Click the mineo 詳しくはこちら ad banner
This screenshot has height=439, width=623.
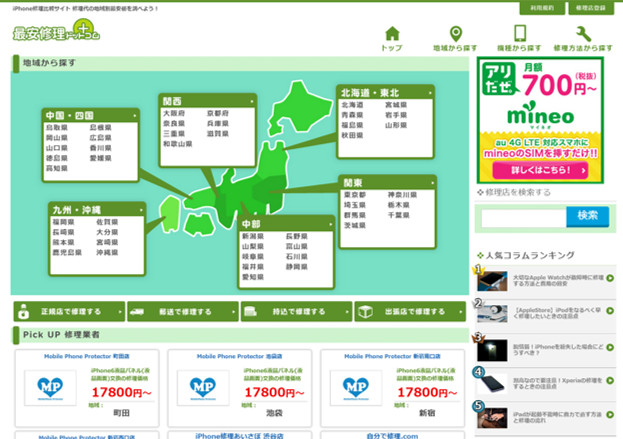(x=541, y=155)
